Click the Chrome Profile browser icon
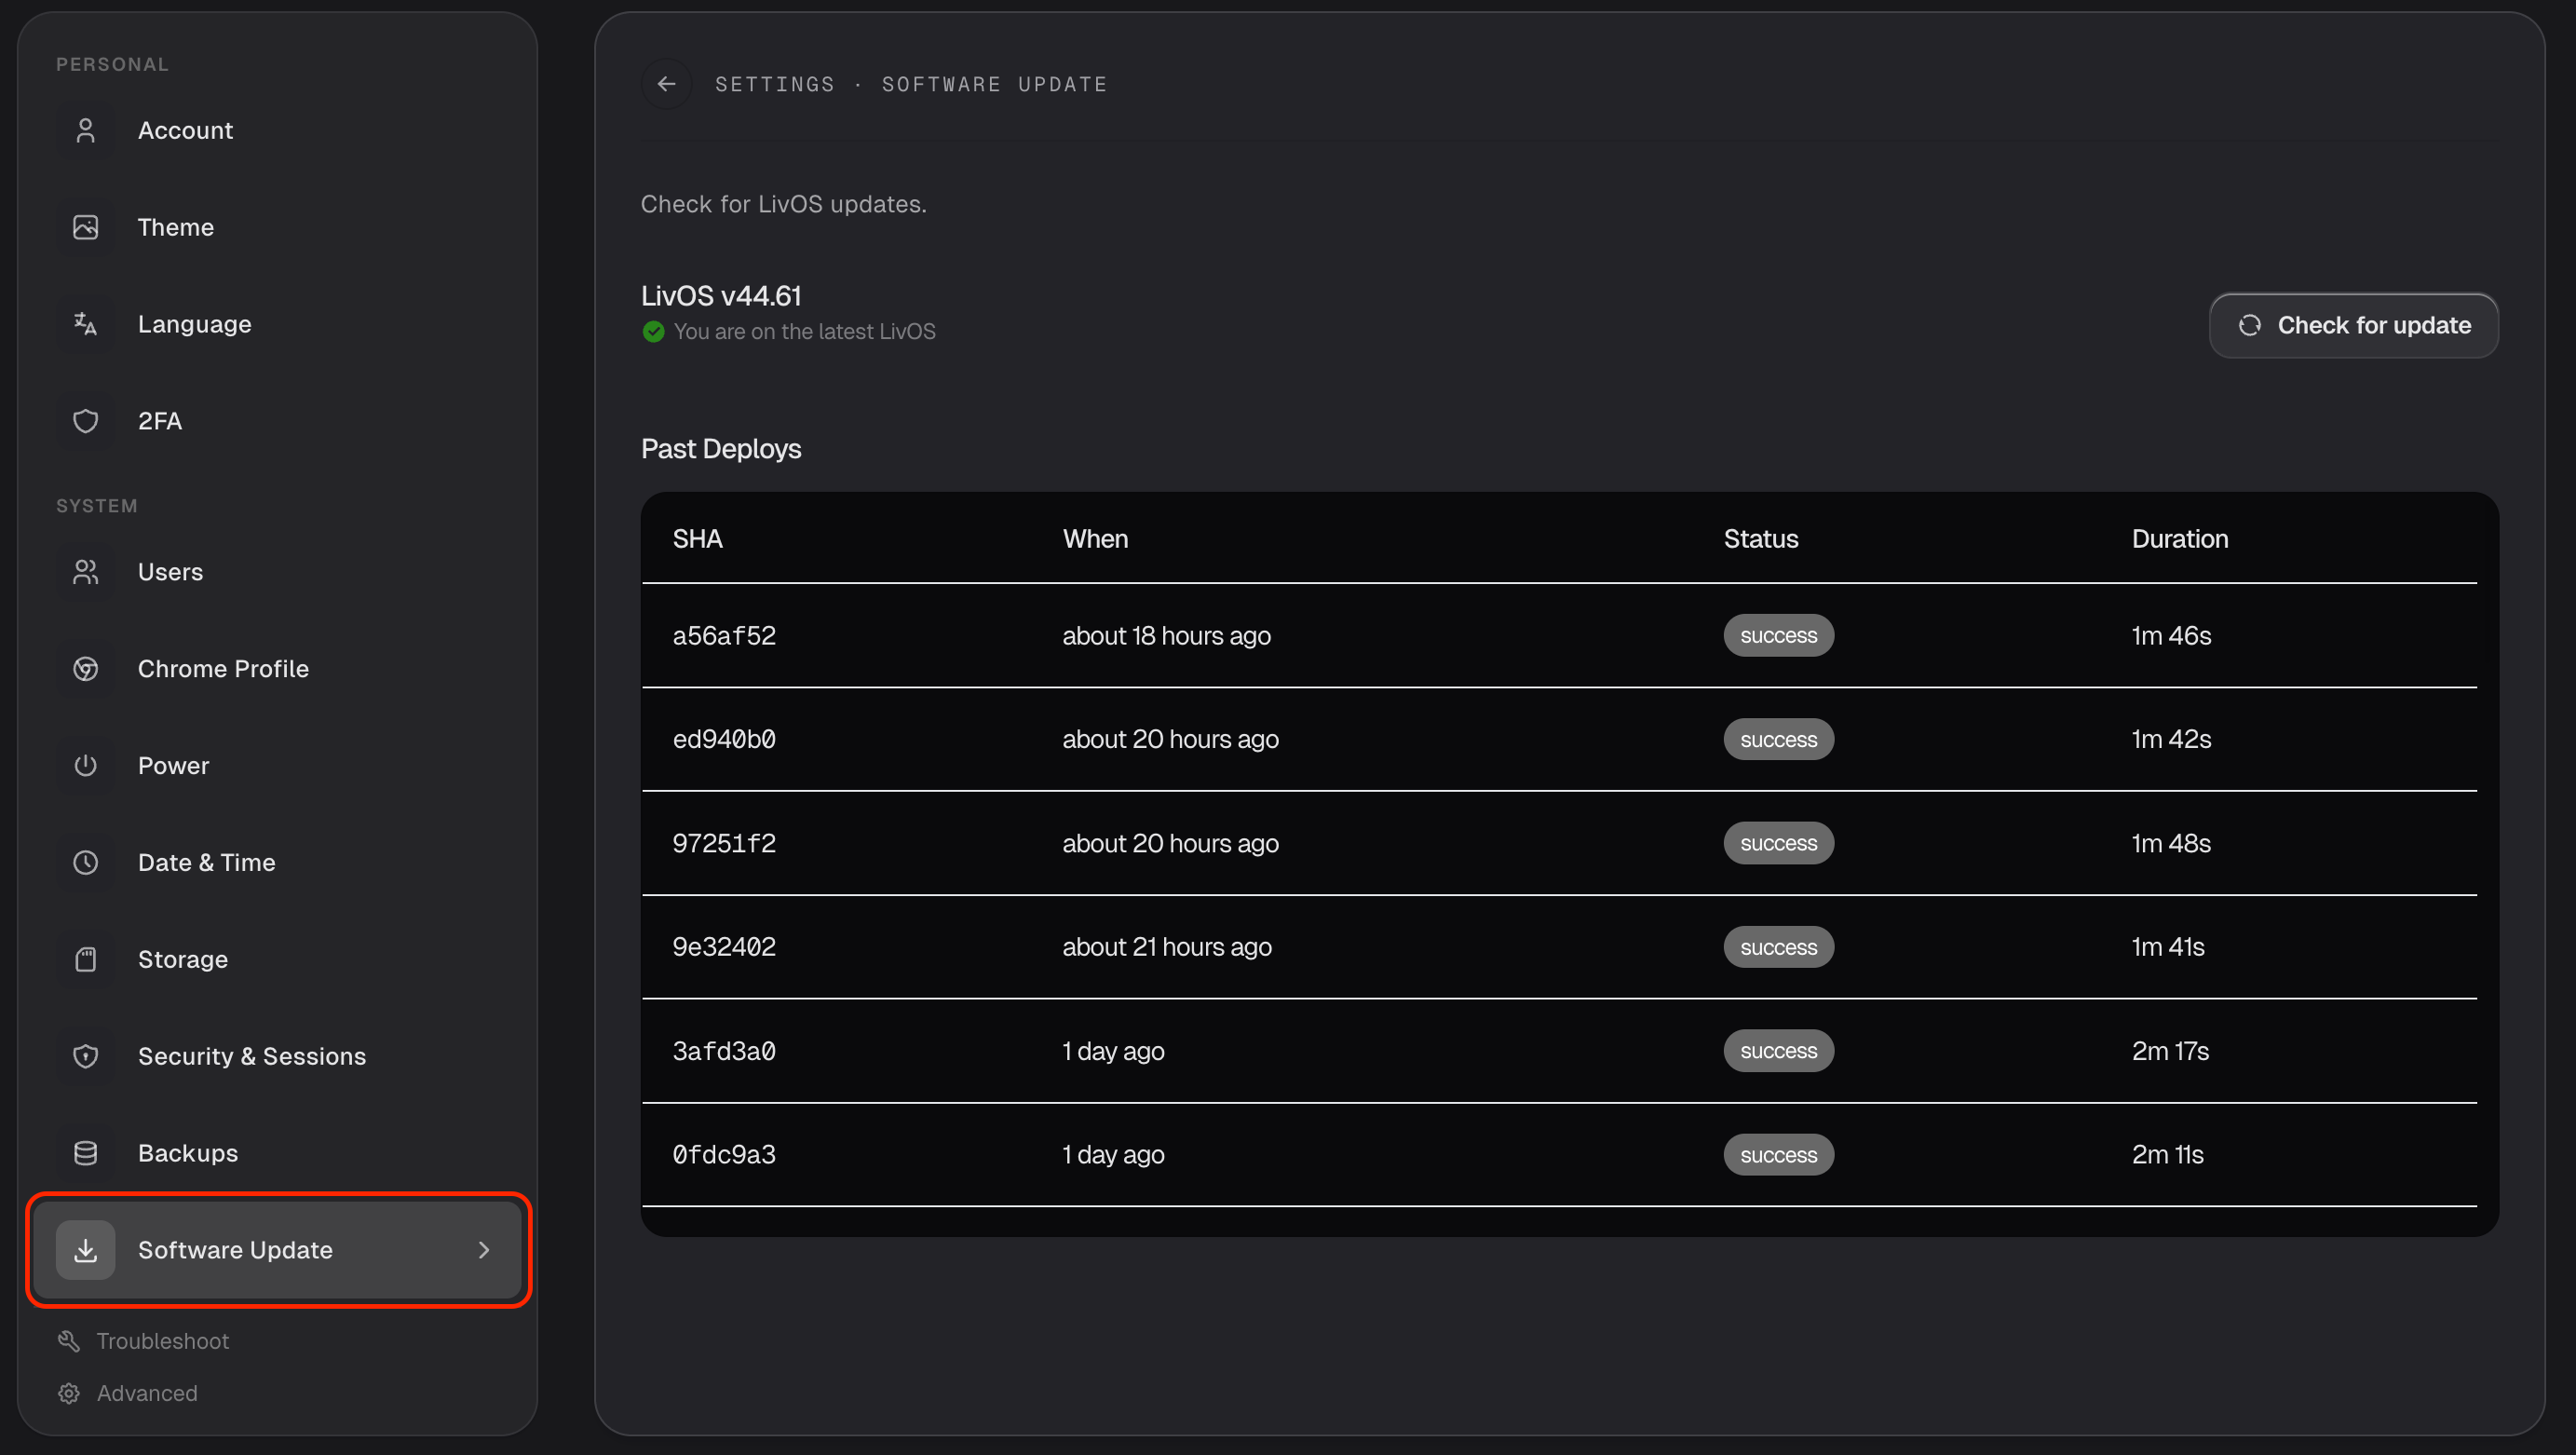This screenshot has width=2576, height=1455. coord(86,669)
